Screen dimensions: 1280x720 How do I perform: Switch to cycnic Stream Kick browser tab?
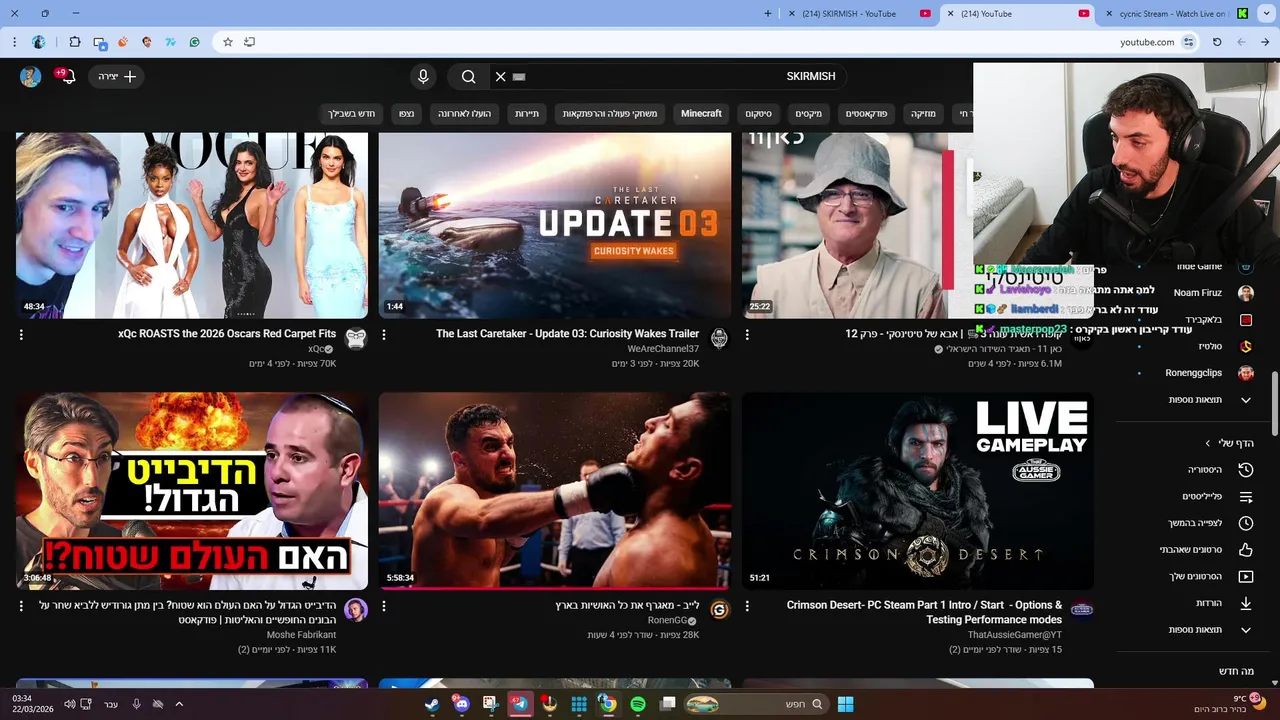pyautogui.click(x=1176, y=13)
